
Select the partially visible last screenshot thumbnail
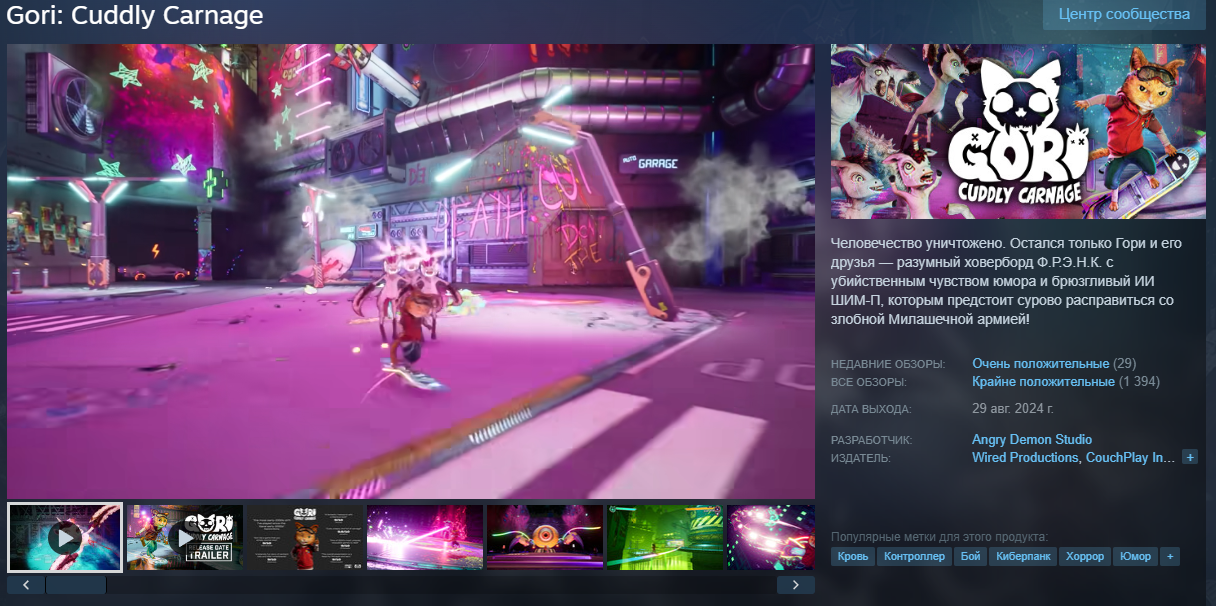(771, 538)
